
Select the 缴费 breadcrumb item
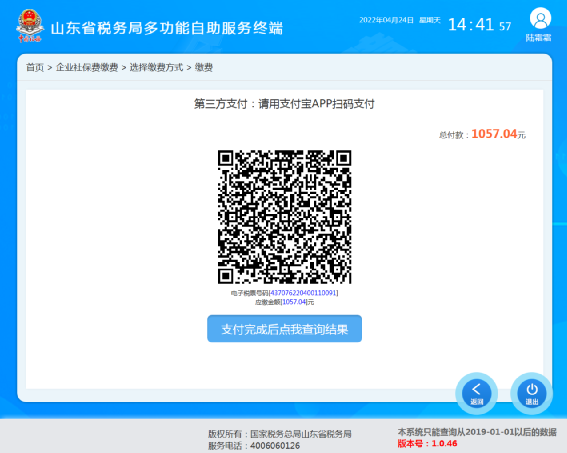click(x=204, y=67)
